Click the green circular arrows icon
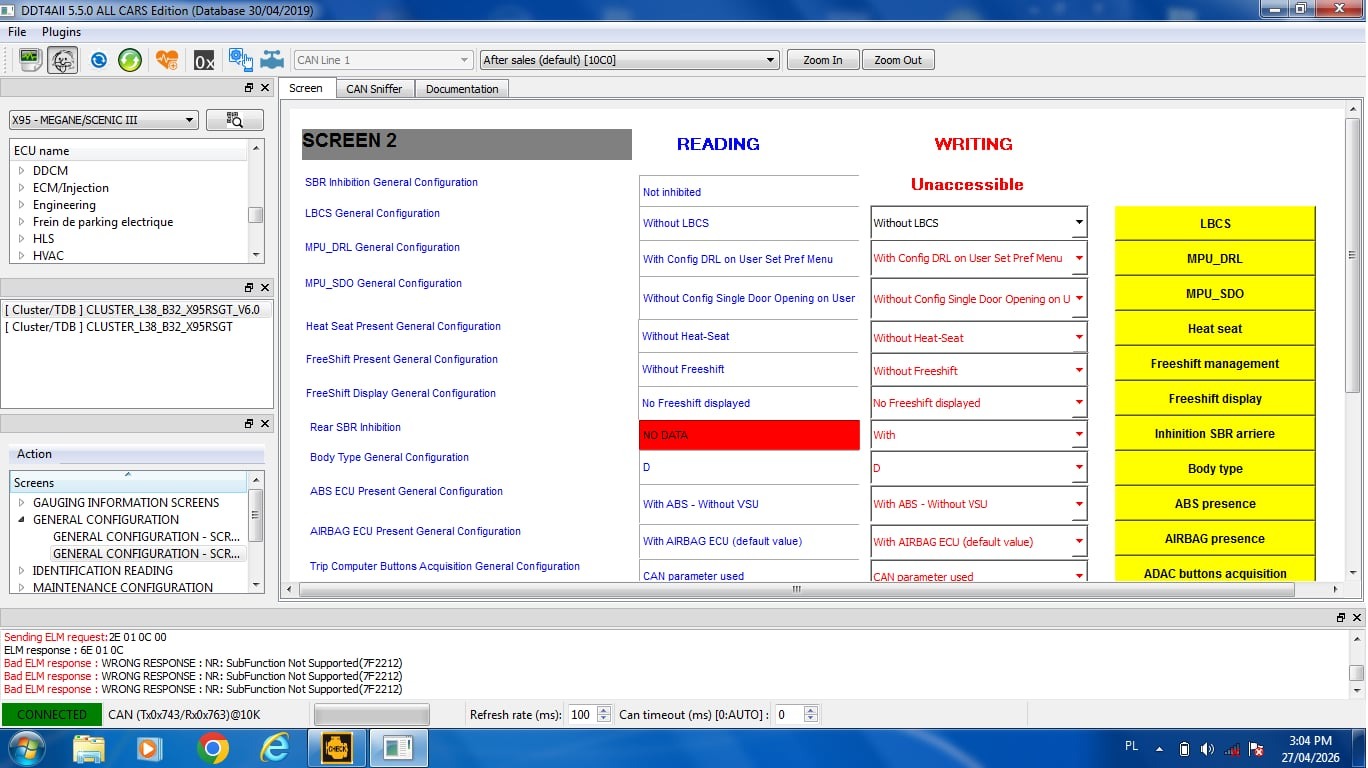Viewport: 1368px width, 768px height. [x=130, y=60]
